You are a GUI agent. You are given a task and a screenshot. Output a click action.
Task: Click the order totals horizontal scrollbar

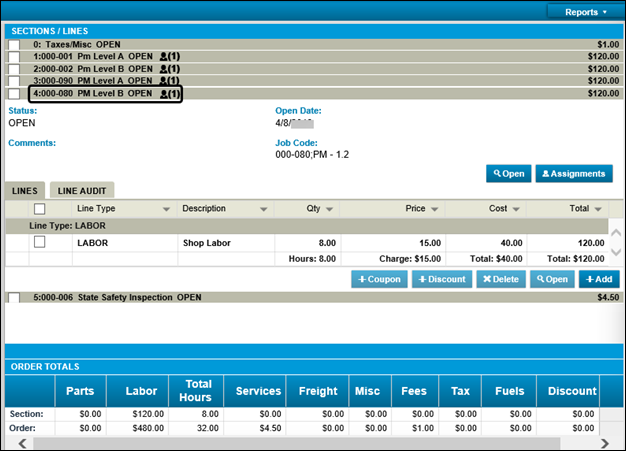point(312,443)
